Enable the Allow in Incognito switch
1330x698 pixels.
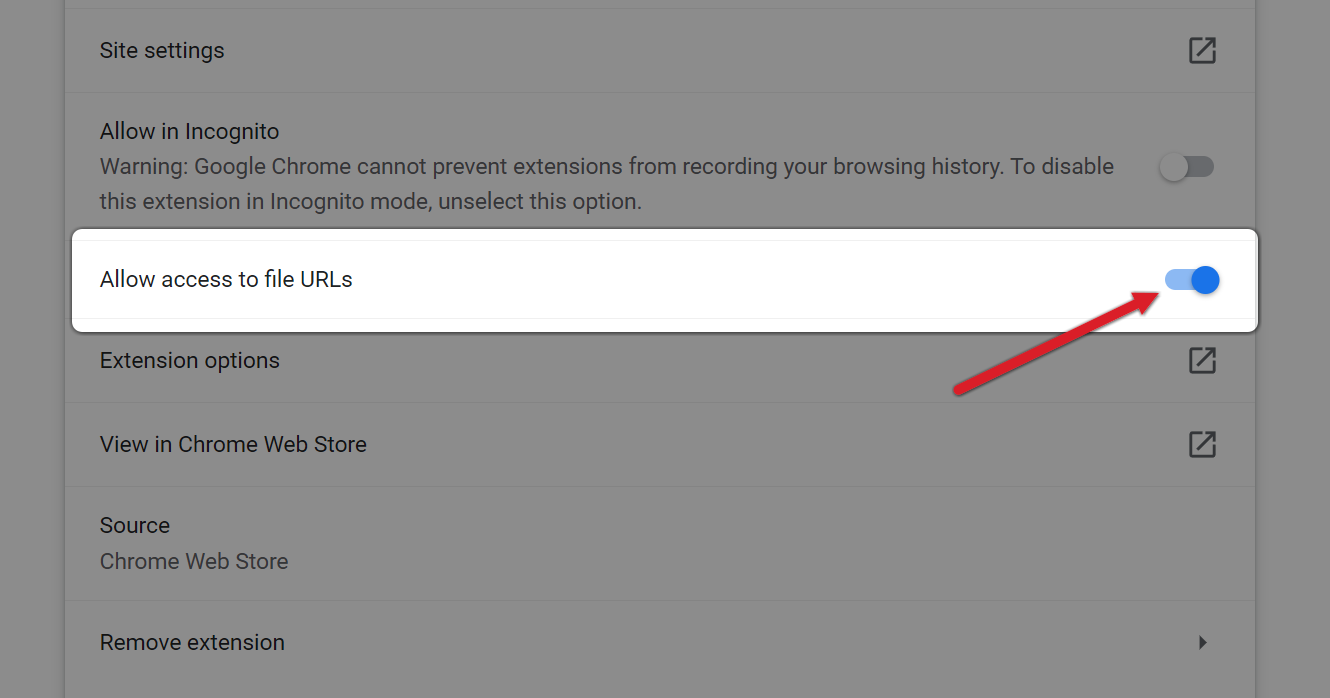pos(1187,167)
